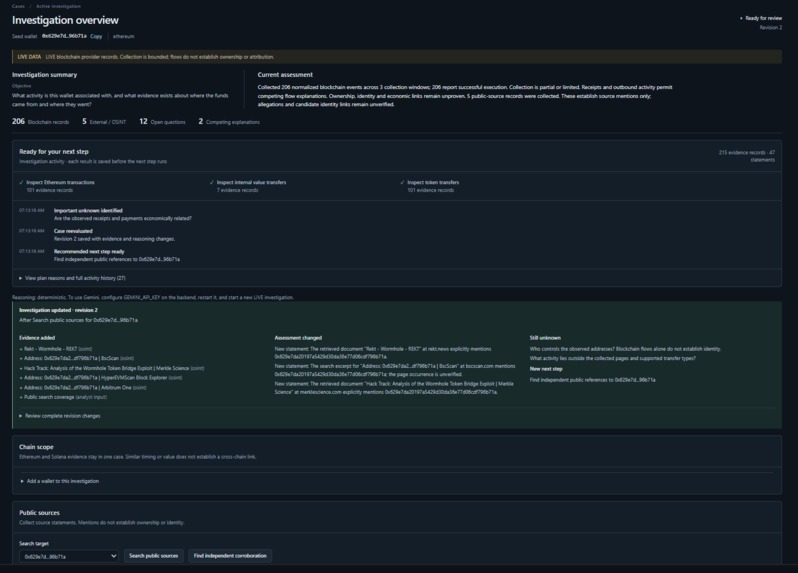This screenshot has height=573, width=798.
Task: Select Inspect Ethereum transactions step
Action: (x=57, y=186)
